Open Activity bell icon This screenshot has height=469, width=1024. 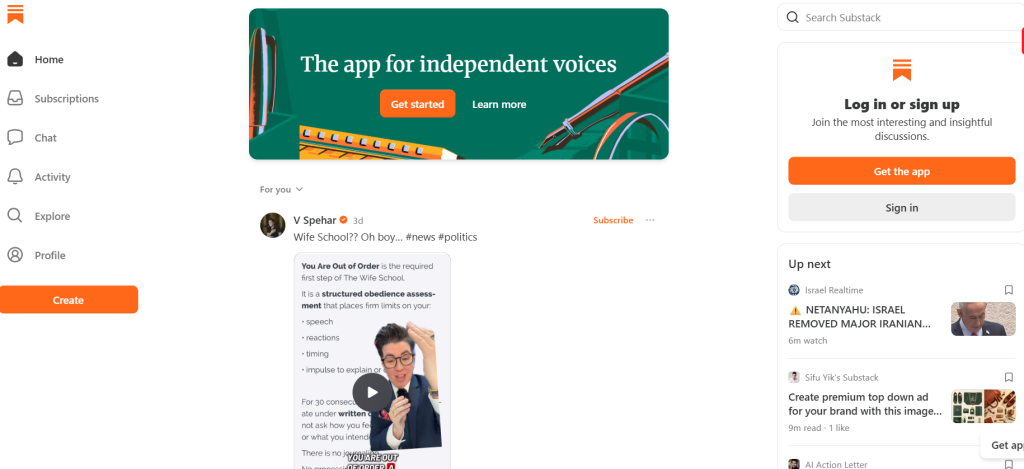click(x=15, y=177)
